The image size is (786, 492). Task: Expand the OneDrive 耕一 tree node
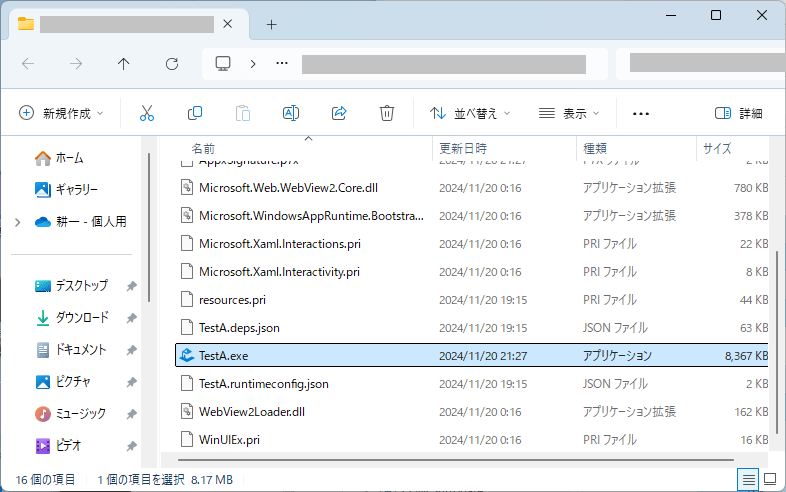tap(18, 222)
